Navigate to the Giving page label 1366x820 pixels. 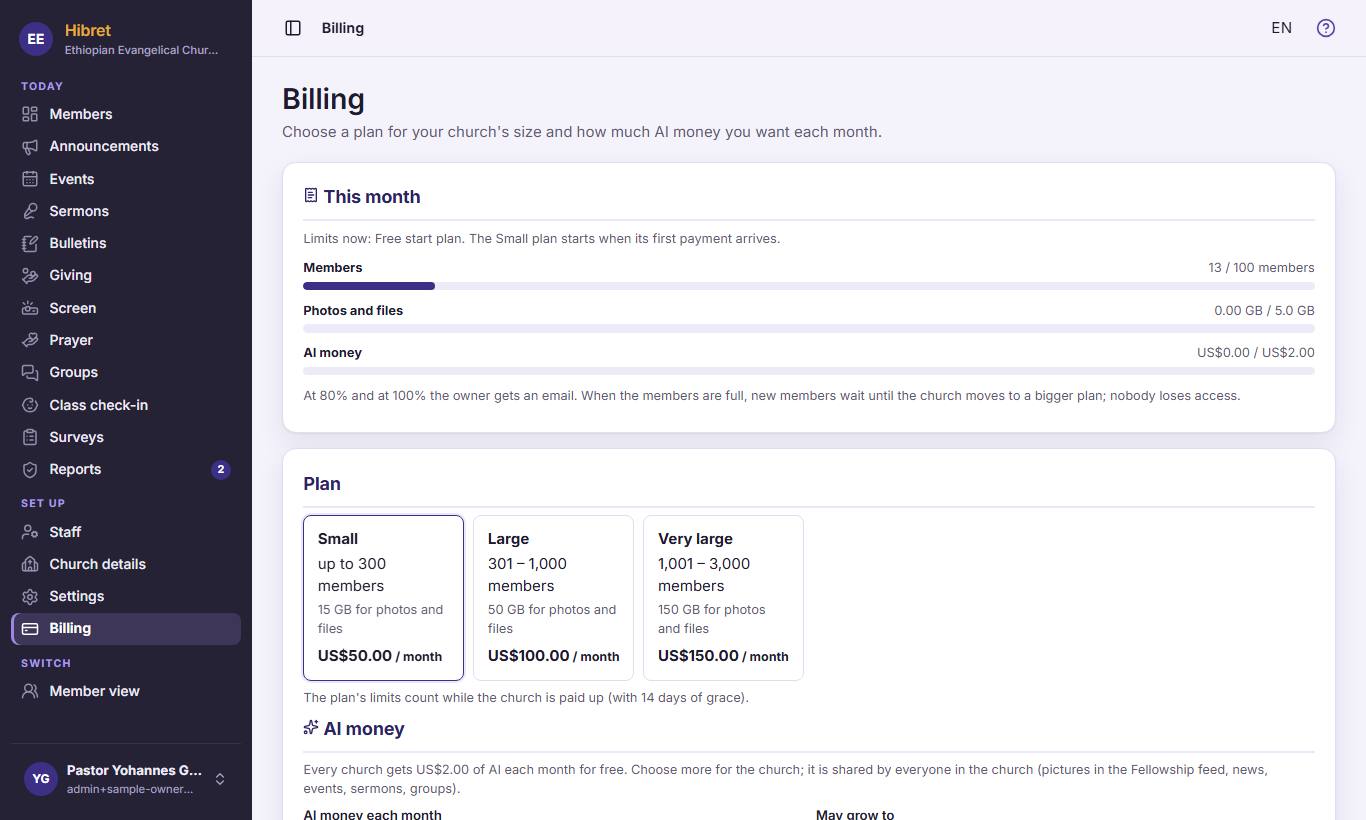(70, 275)
